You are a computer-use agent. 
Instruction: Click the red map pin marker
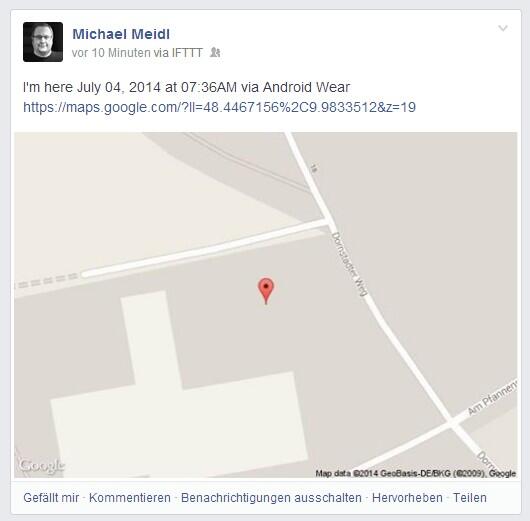(266, 291)
